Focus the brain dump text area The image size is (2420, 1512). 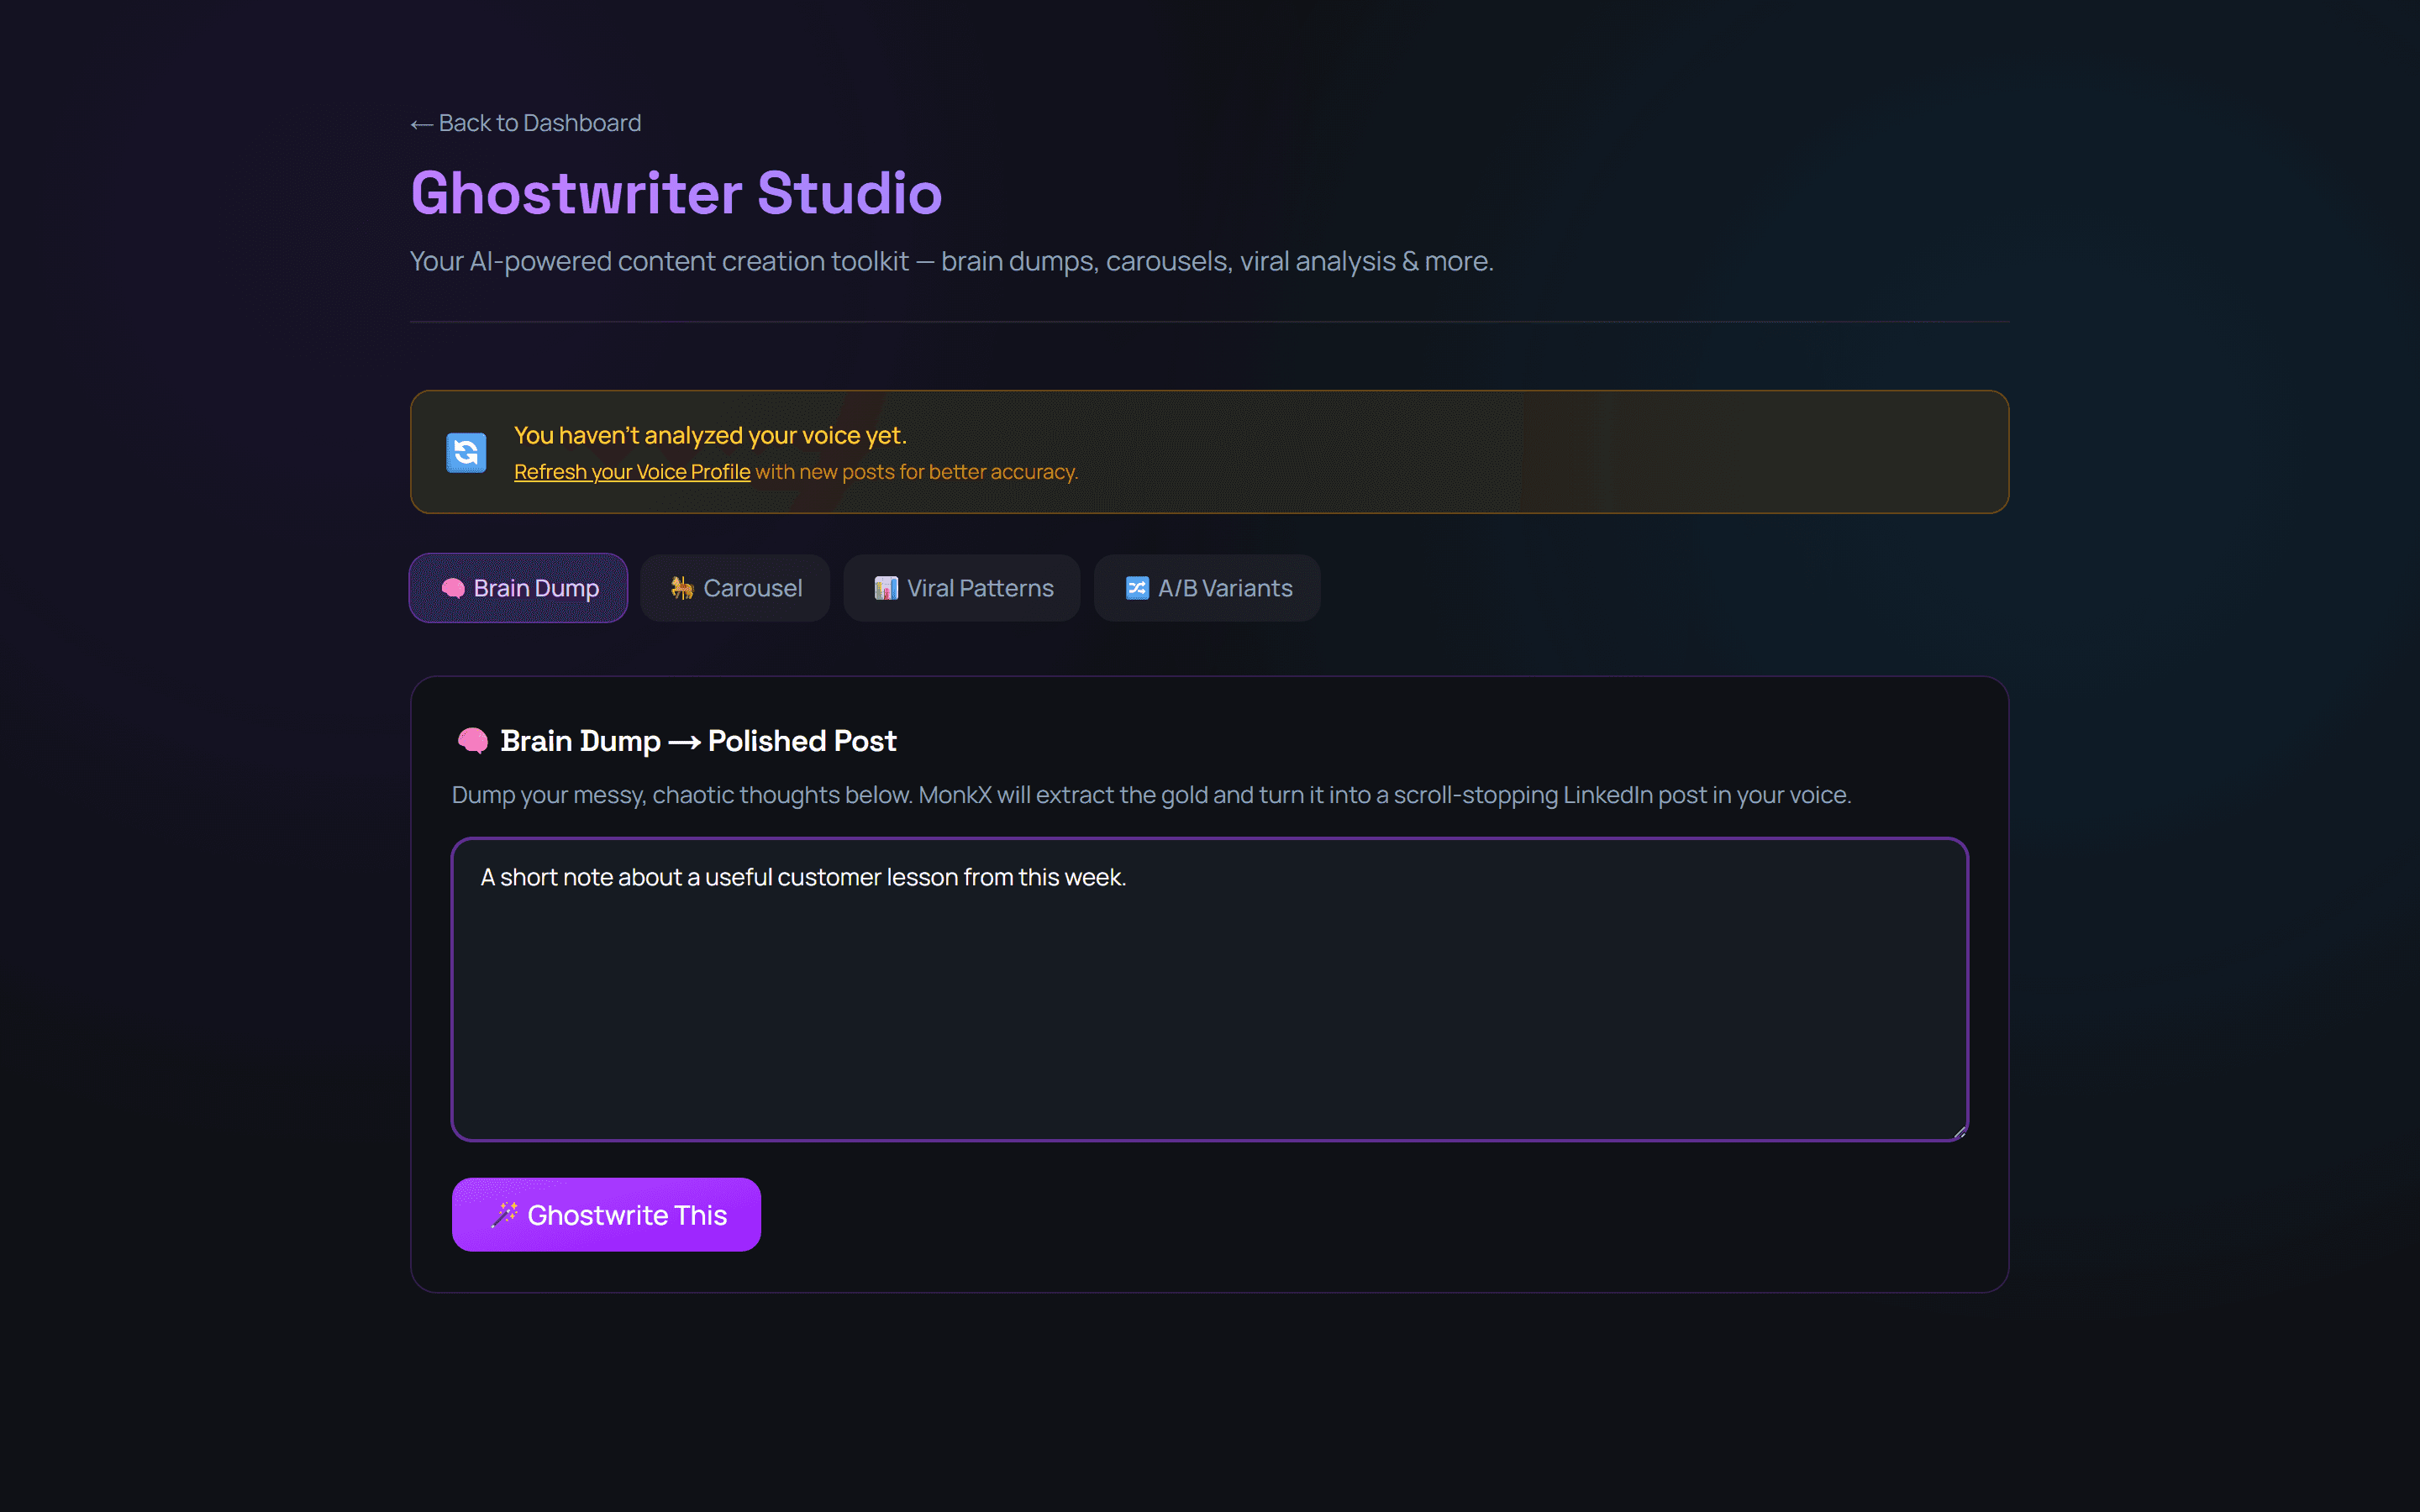[x=1210, y=989]
